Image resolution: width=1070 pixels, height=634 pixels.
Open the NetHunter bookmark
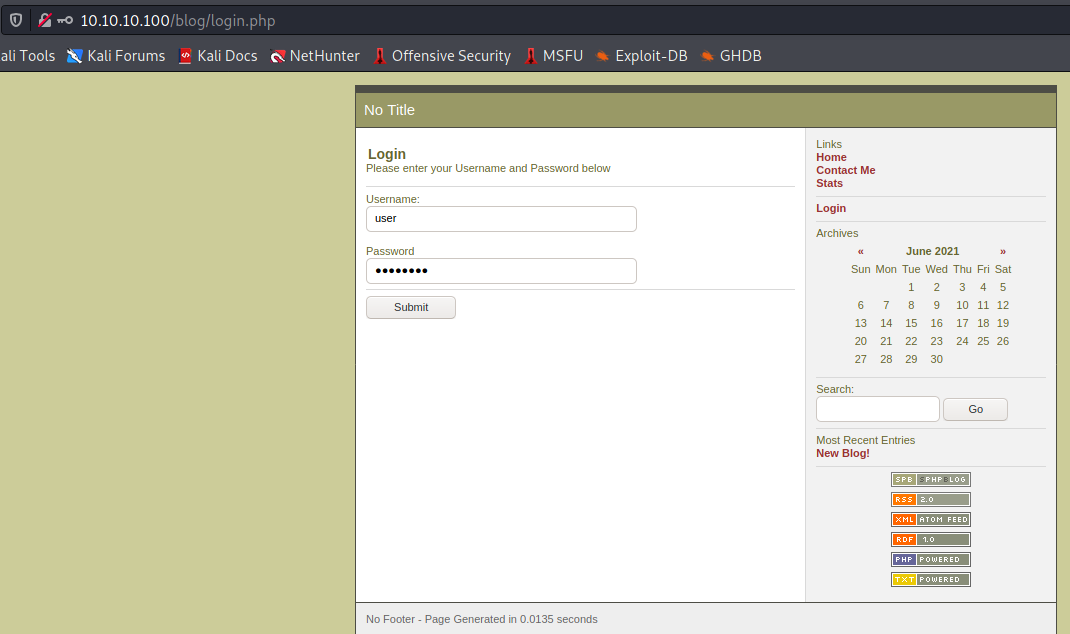(x=314, y=56)
